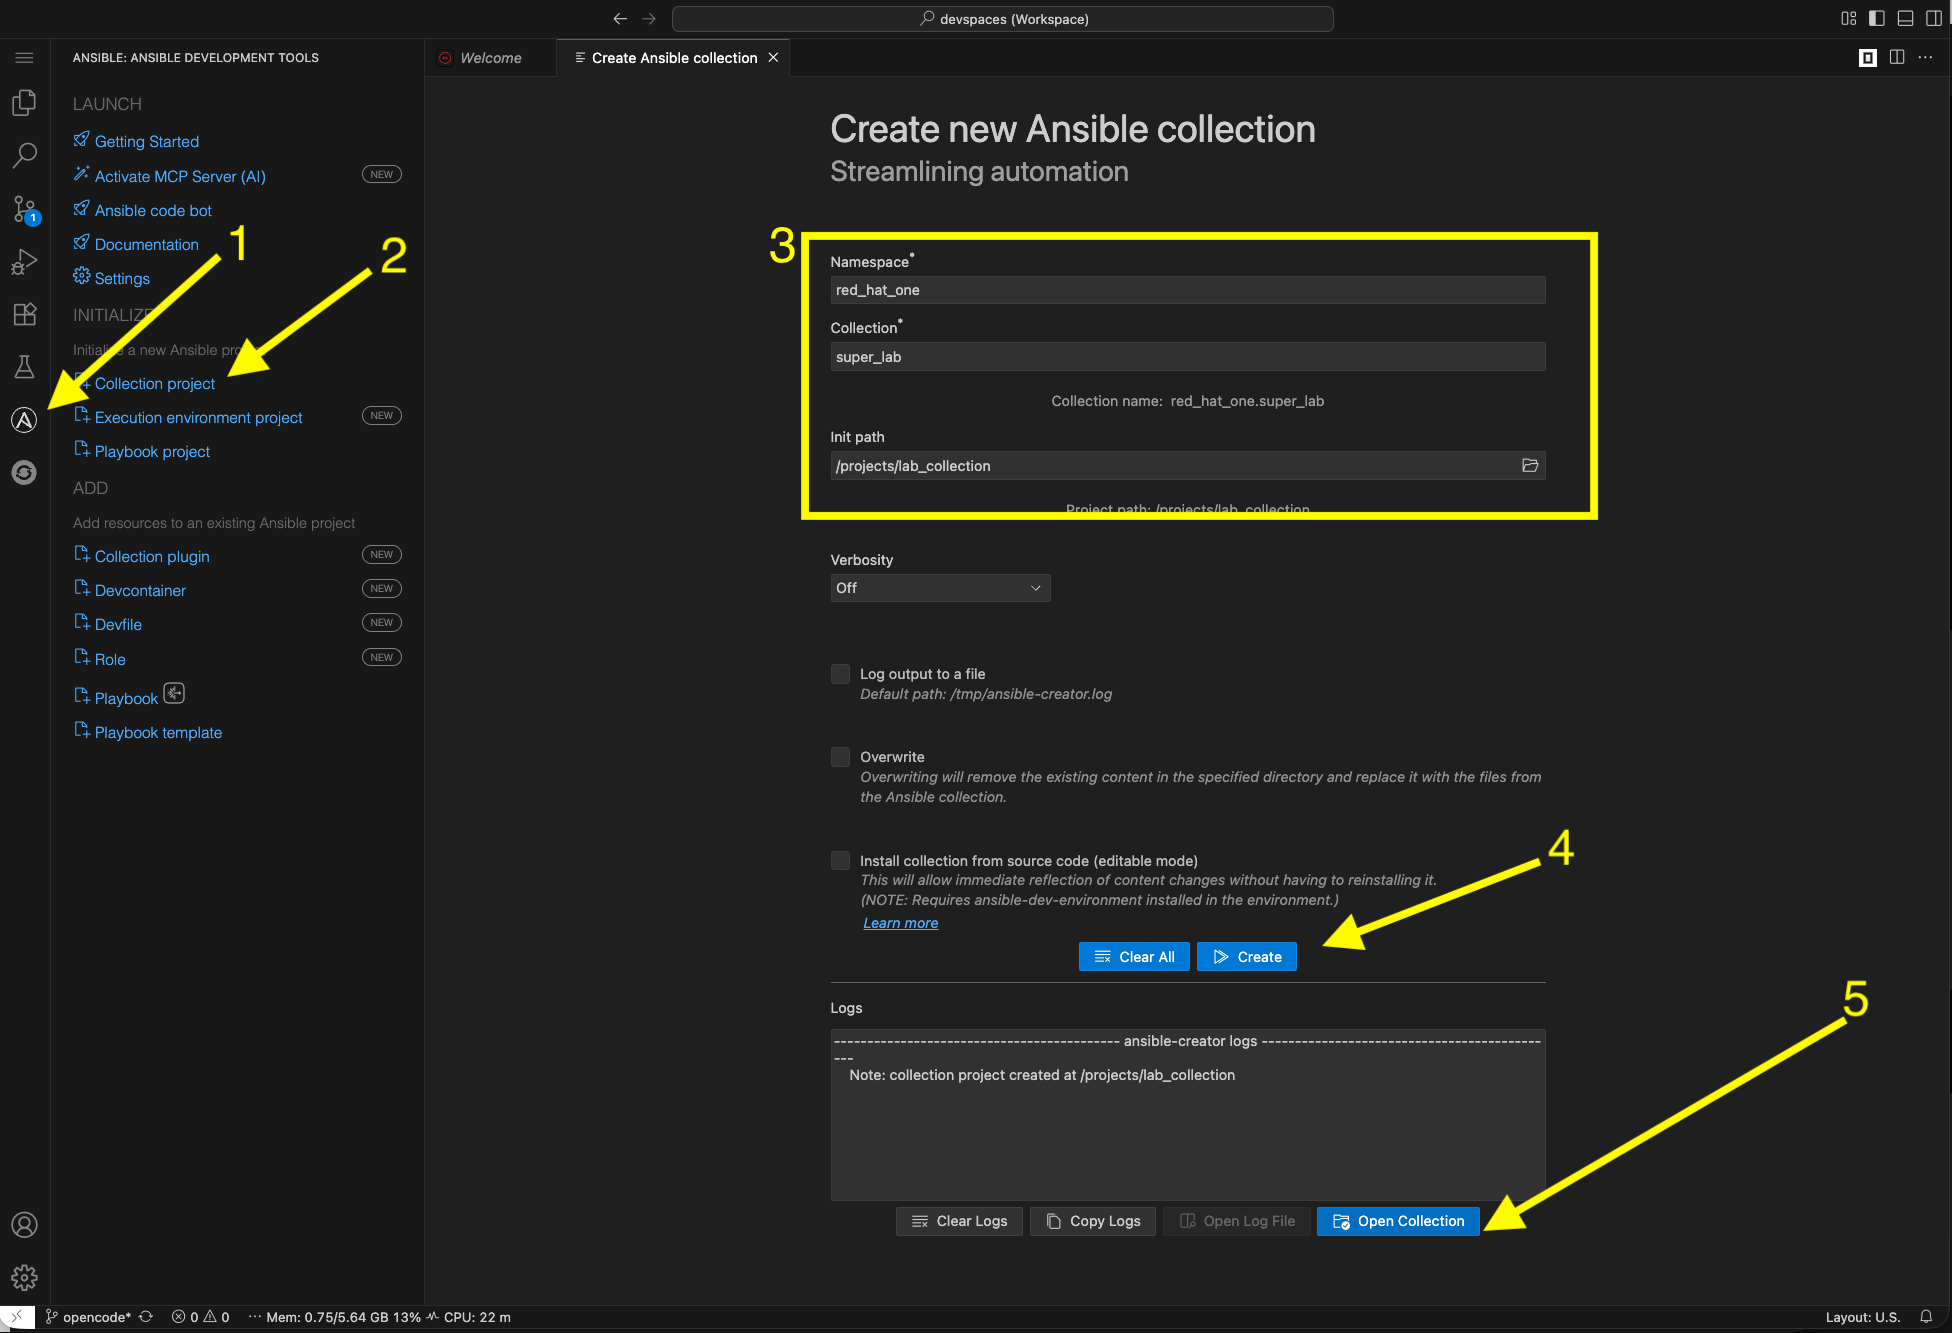Select the Testing beaker icon

(x=24, y=367)
